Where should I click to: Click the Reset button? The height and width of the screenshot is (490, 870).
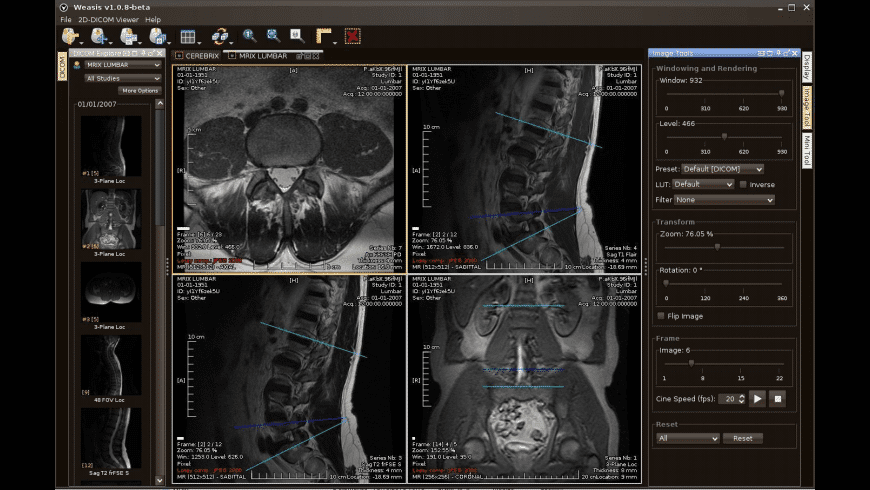pos(742,438)
